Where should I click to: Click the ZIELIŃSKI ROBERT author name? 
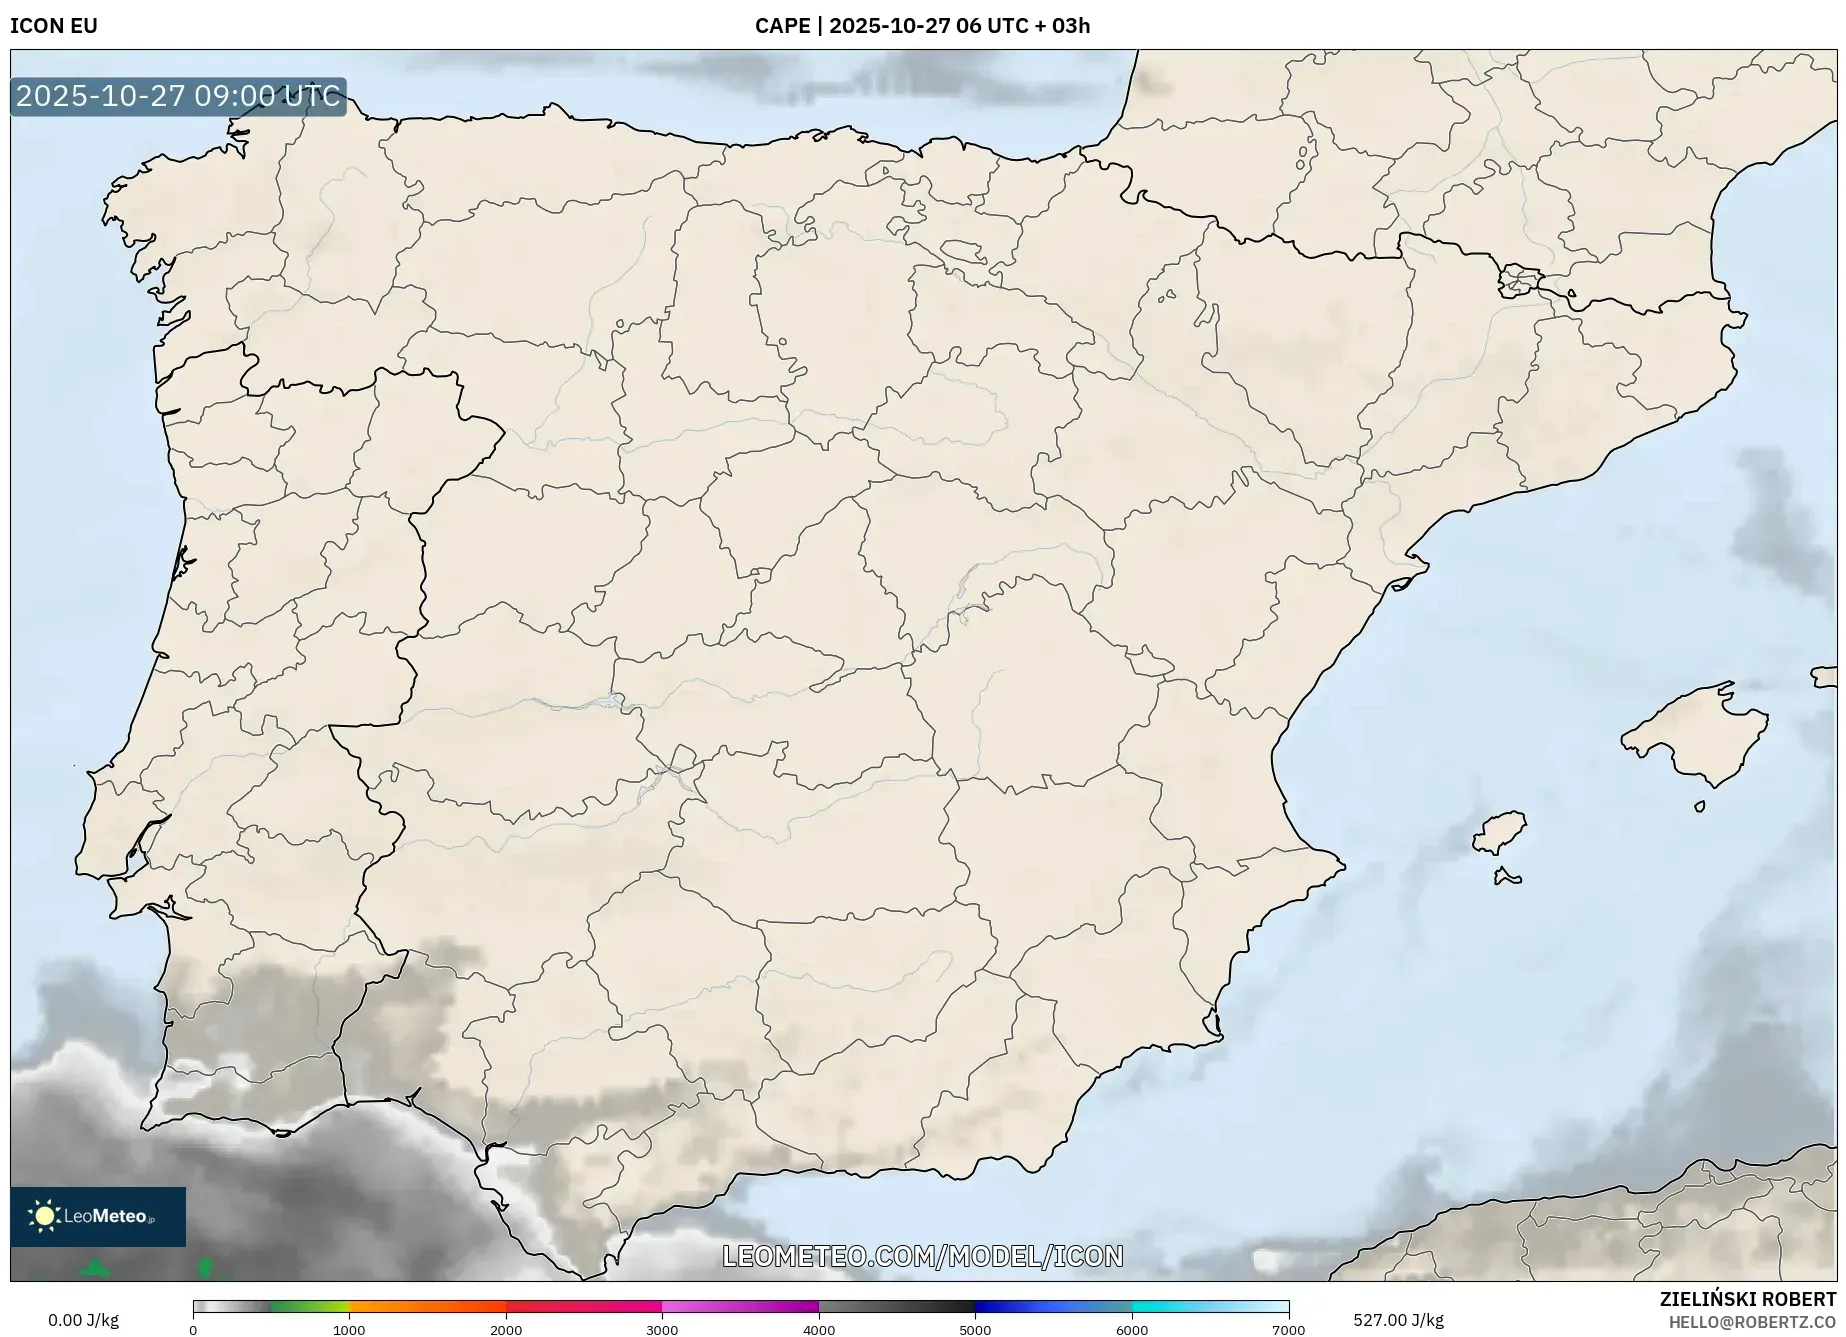point(1747,1299)
